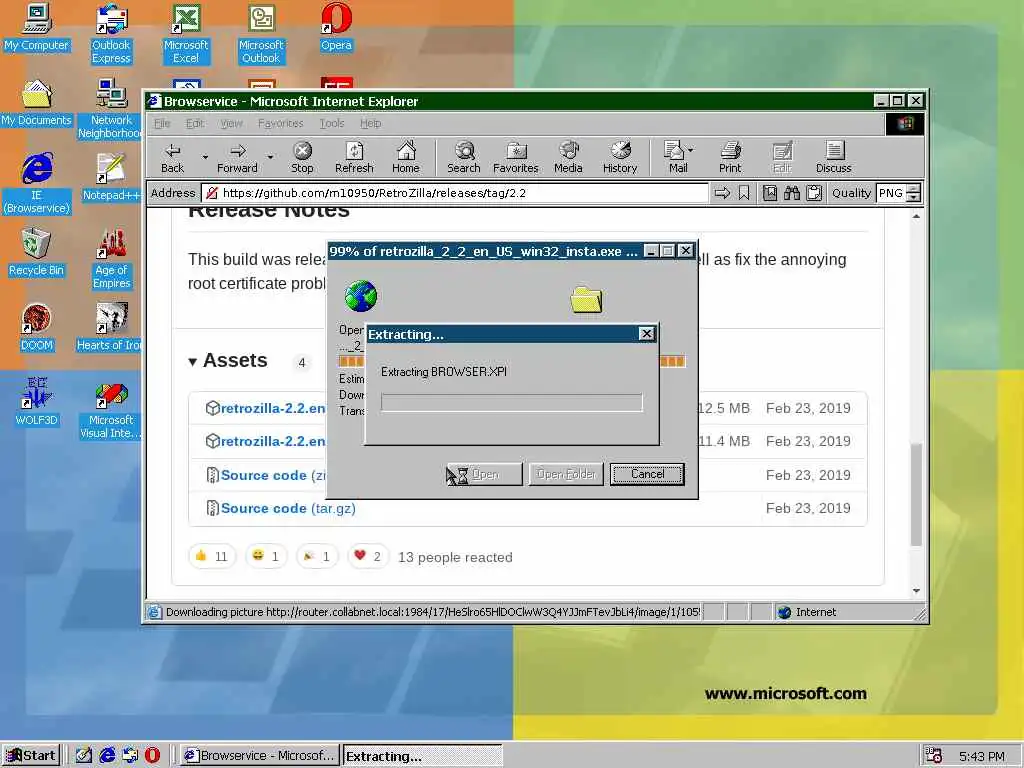The image size is (1024, 768).
Task: Select the DOOM desktop shortcut
Action: click(x=36, y=328)
